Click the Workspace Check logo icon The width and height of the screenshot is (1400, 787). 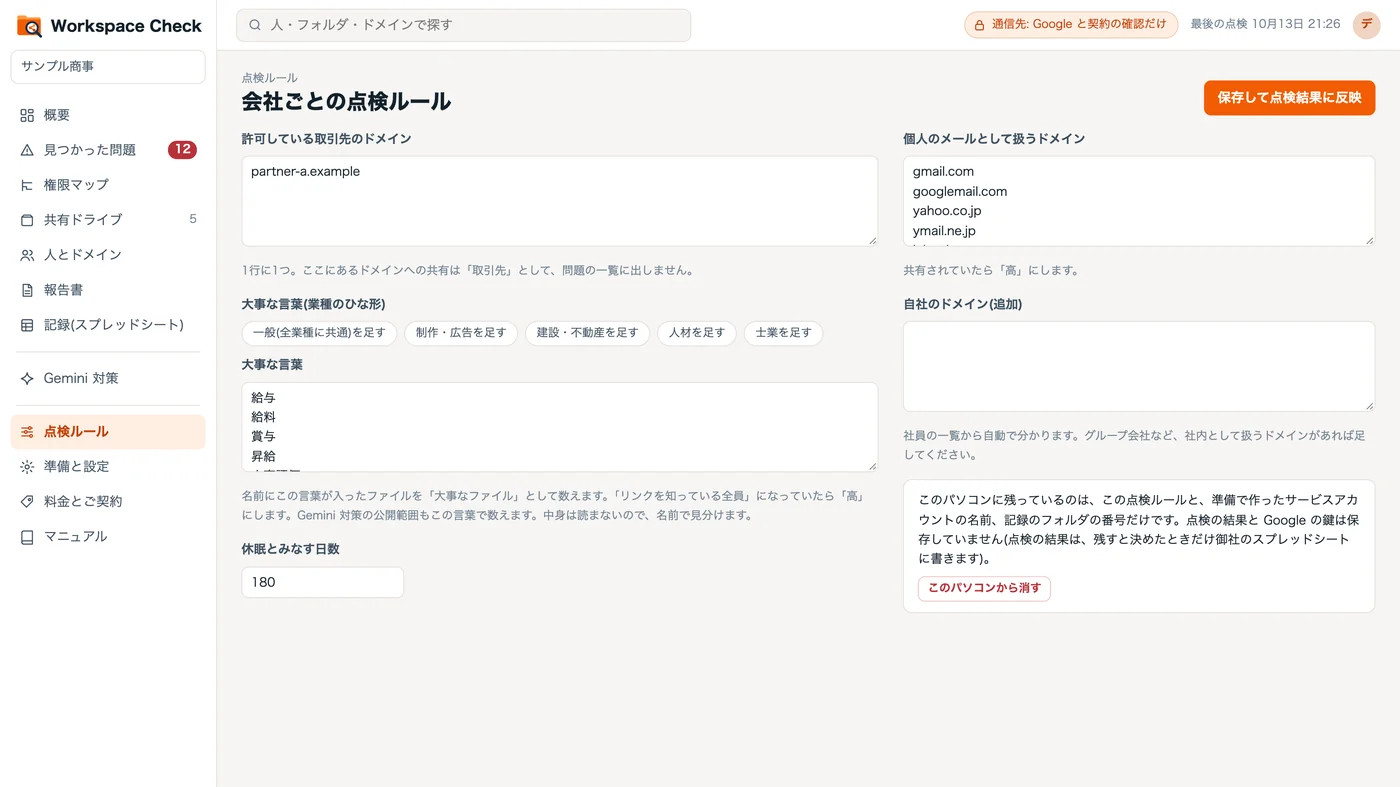29,26
